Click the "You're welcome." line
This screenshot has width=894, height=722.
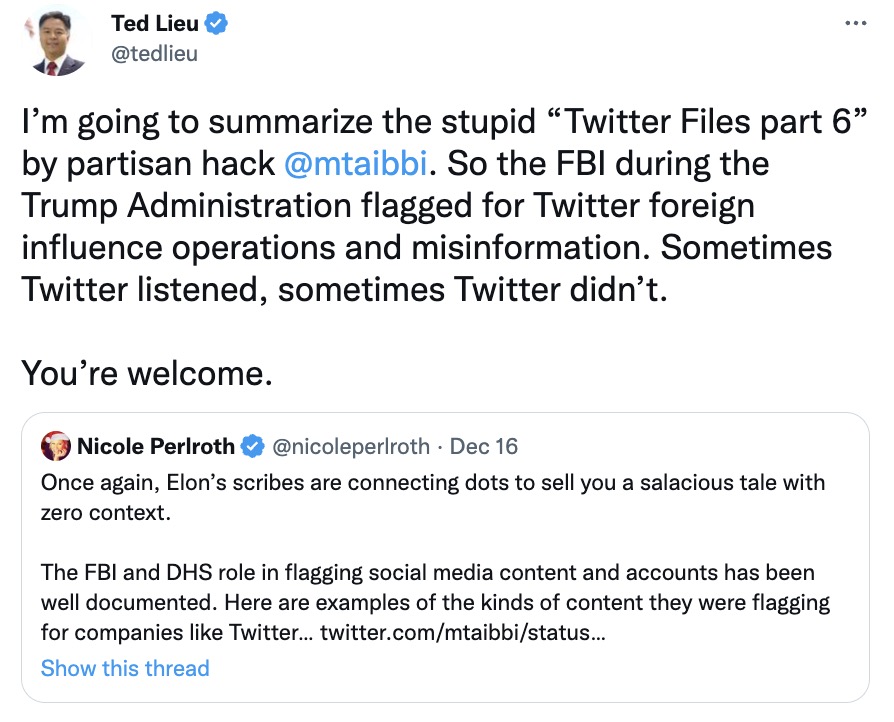point(147,374)
